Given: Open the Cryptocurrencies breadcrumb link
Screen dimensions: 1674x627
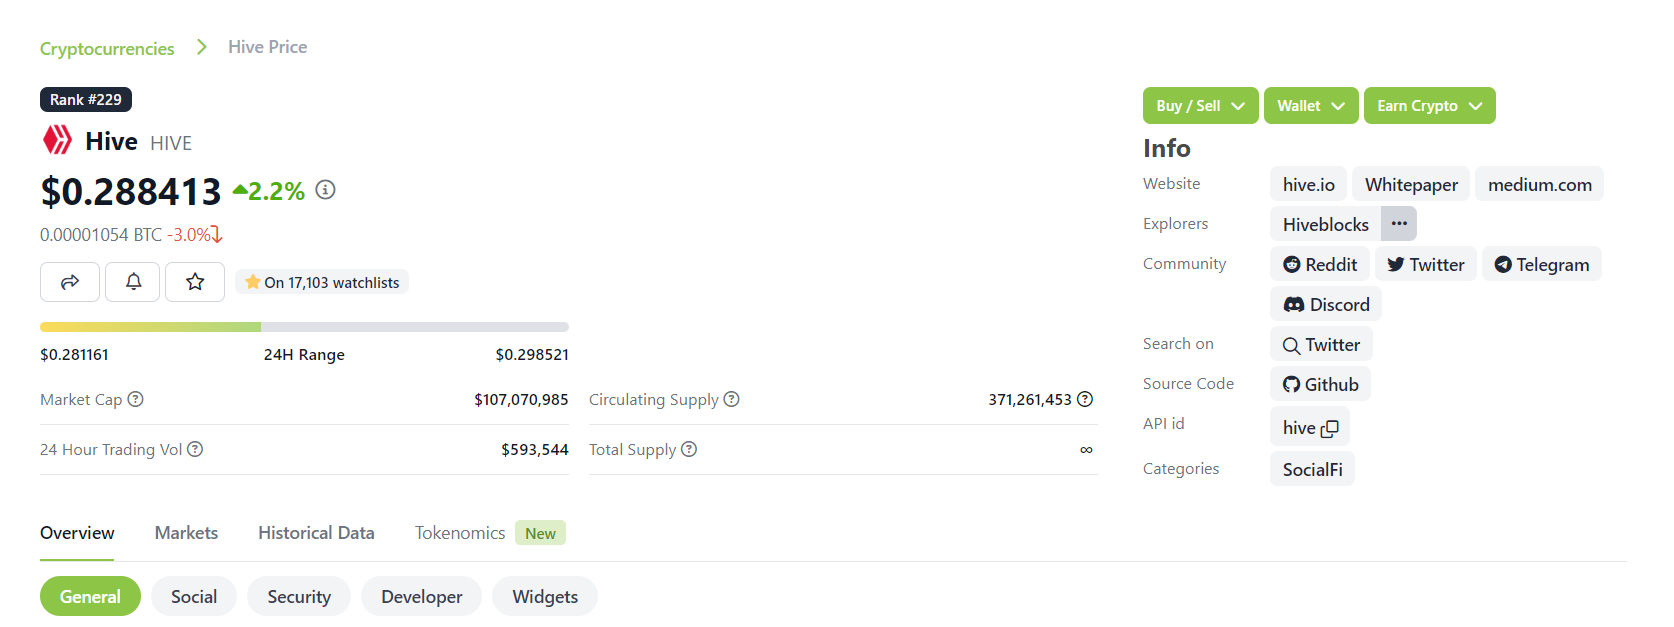Looking at the screenshot, I should pos(107,48).
